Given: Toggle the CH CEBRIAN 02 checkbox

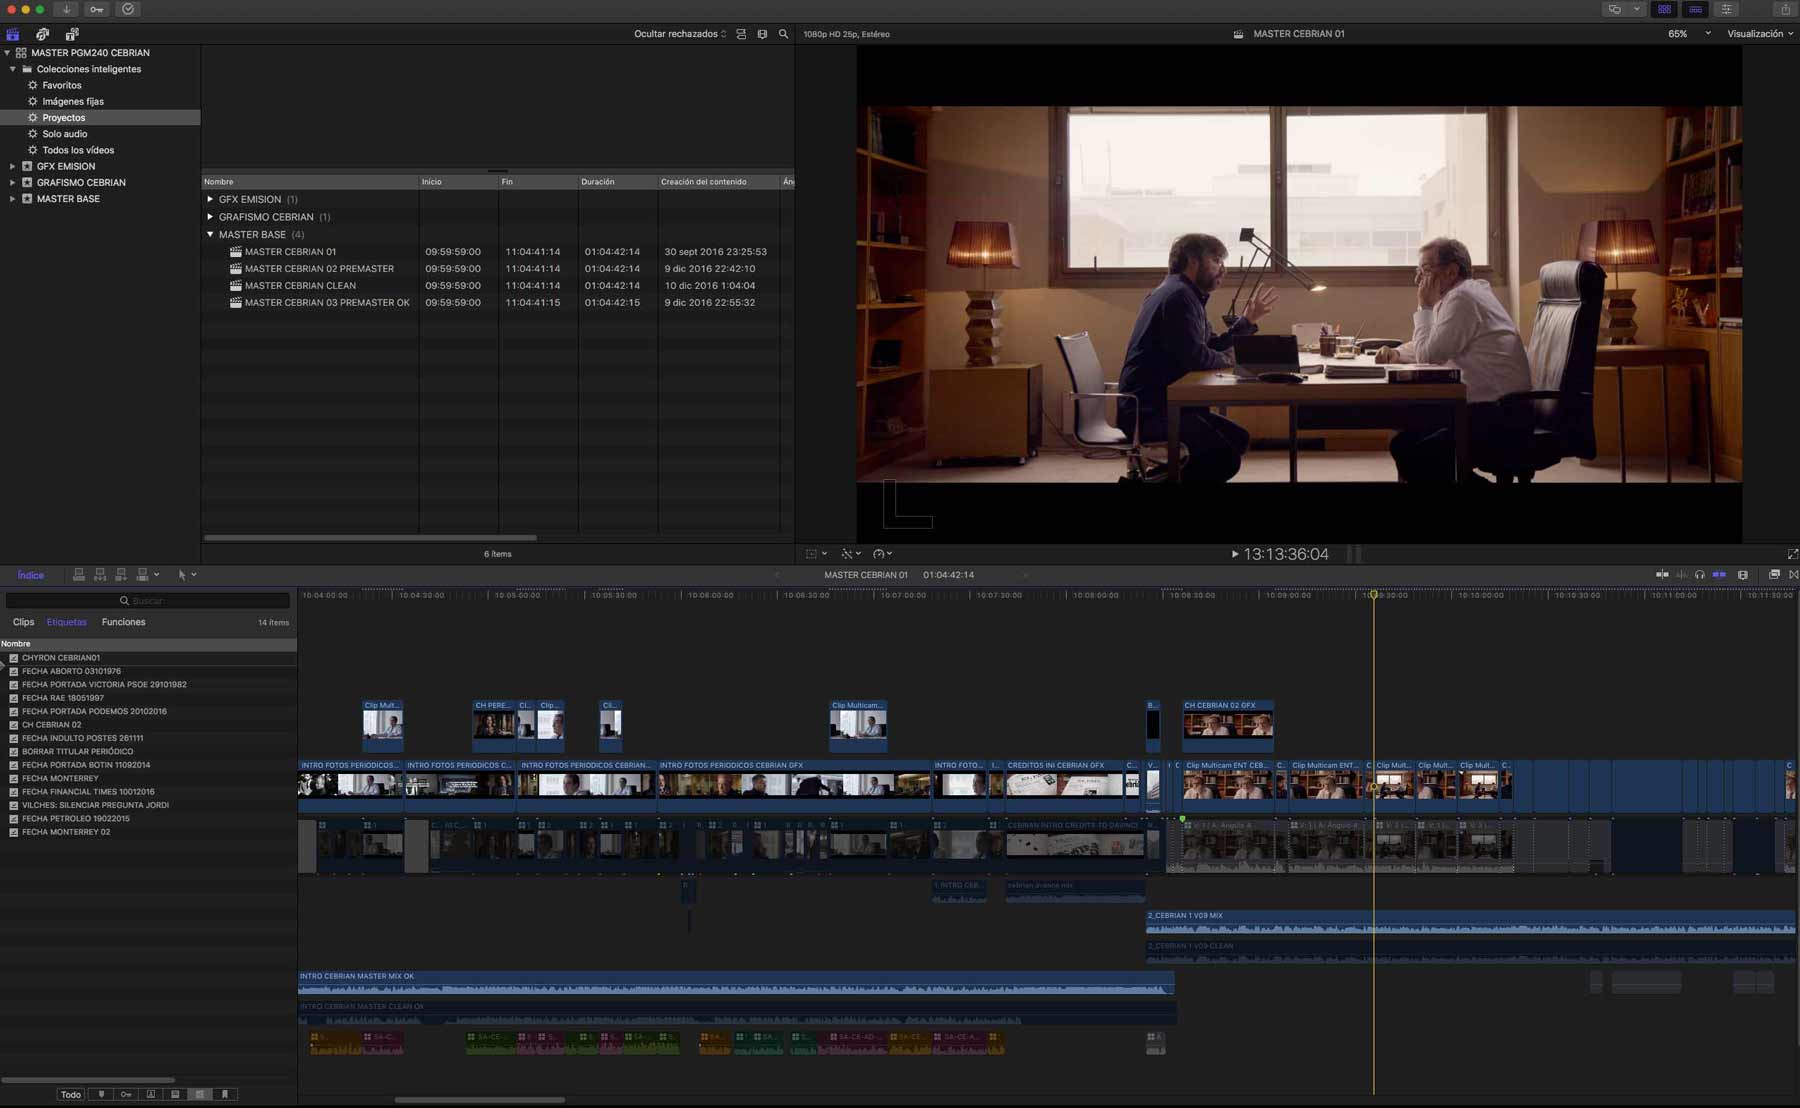Looking at the screenshot, I should (x=13, y=725).
